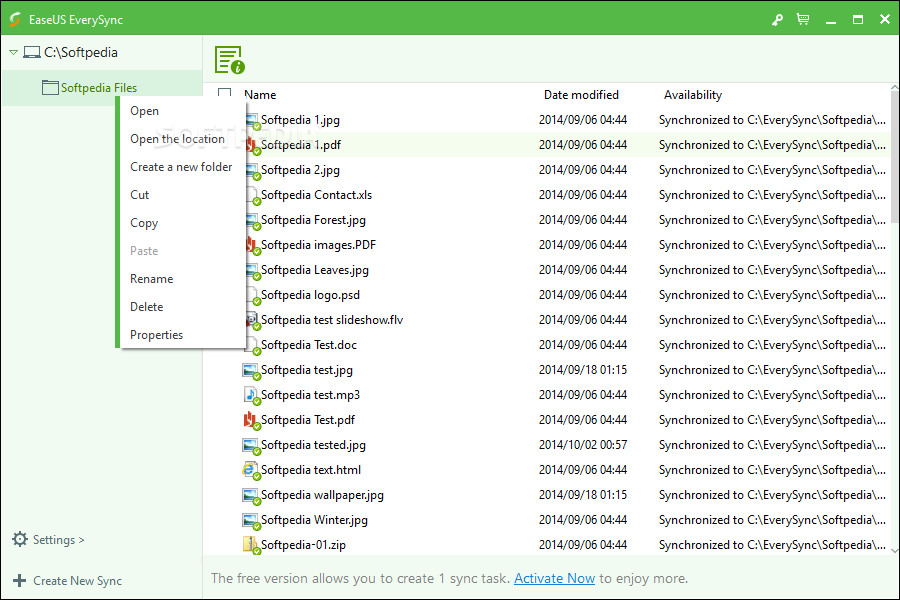Click the zip archive icon of Softpedia-01.zip
This screenshot has width=900, height=600.
[250, 545]
